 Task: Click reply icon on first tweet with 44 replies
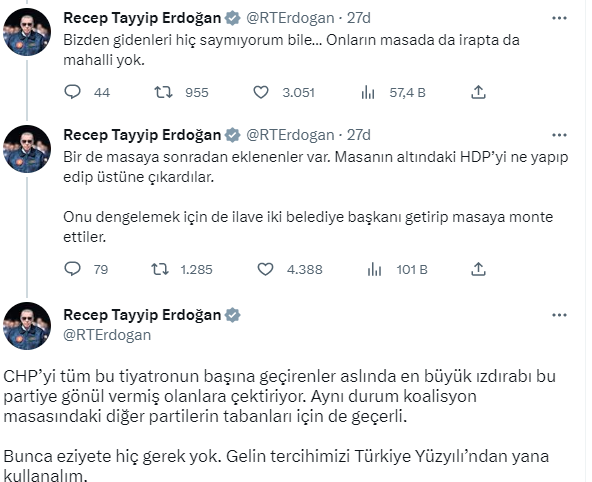point(72,92)
